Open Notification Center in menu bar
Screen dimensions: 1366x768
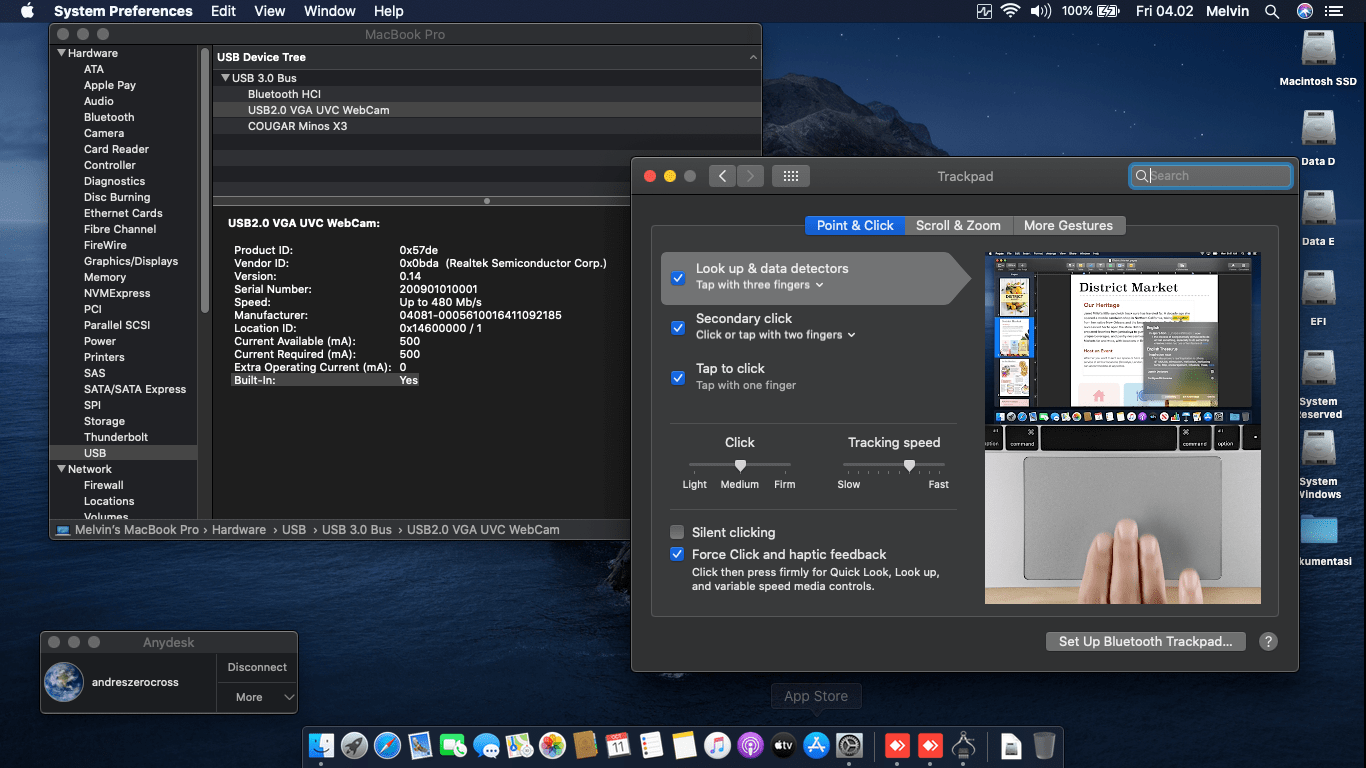coord(1334,11)
